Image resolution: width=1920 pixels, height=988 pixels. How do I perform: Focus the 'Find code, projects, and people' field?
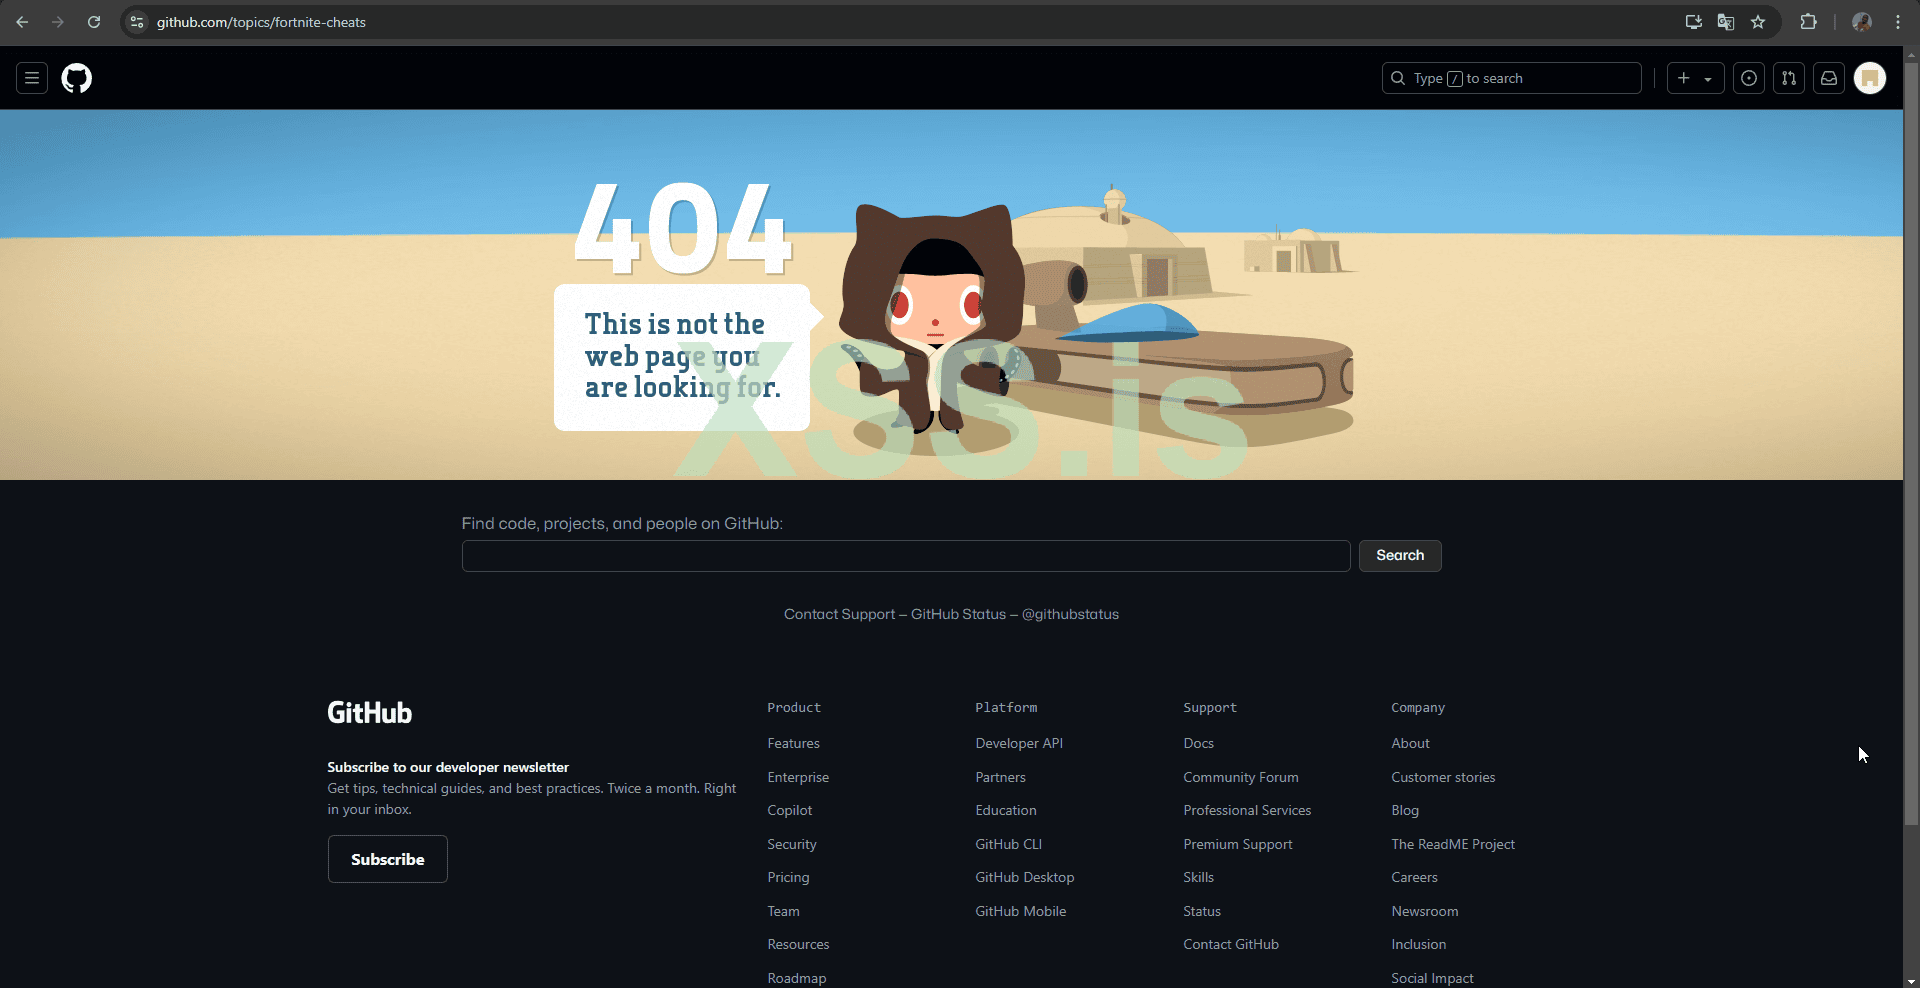906,556
